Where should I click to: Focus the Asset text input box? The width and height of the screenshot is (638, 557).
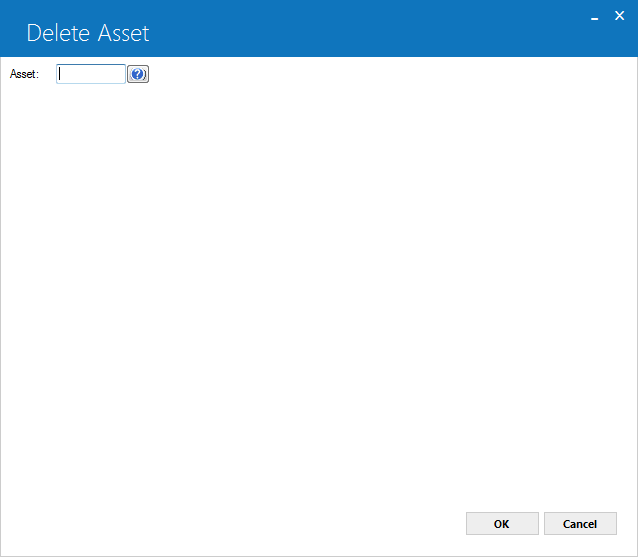pyautogui.click(x=91, y=74)
